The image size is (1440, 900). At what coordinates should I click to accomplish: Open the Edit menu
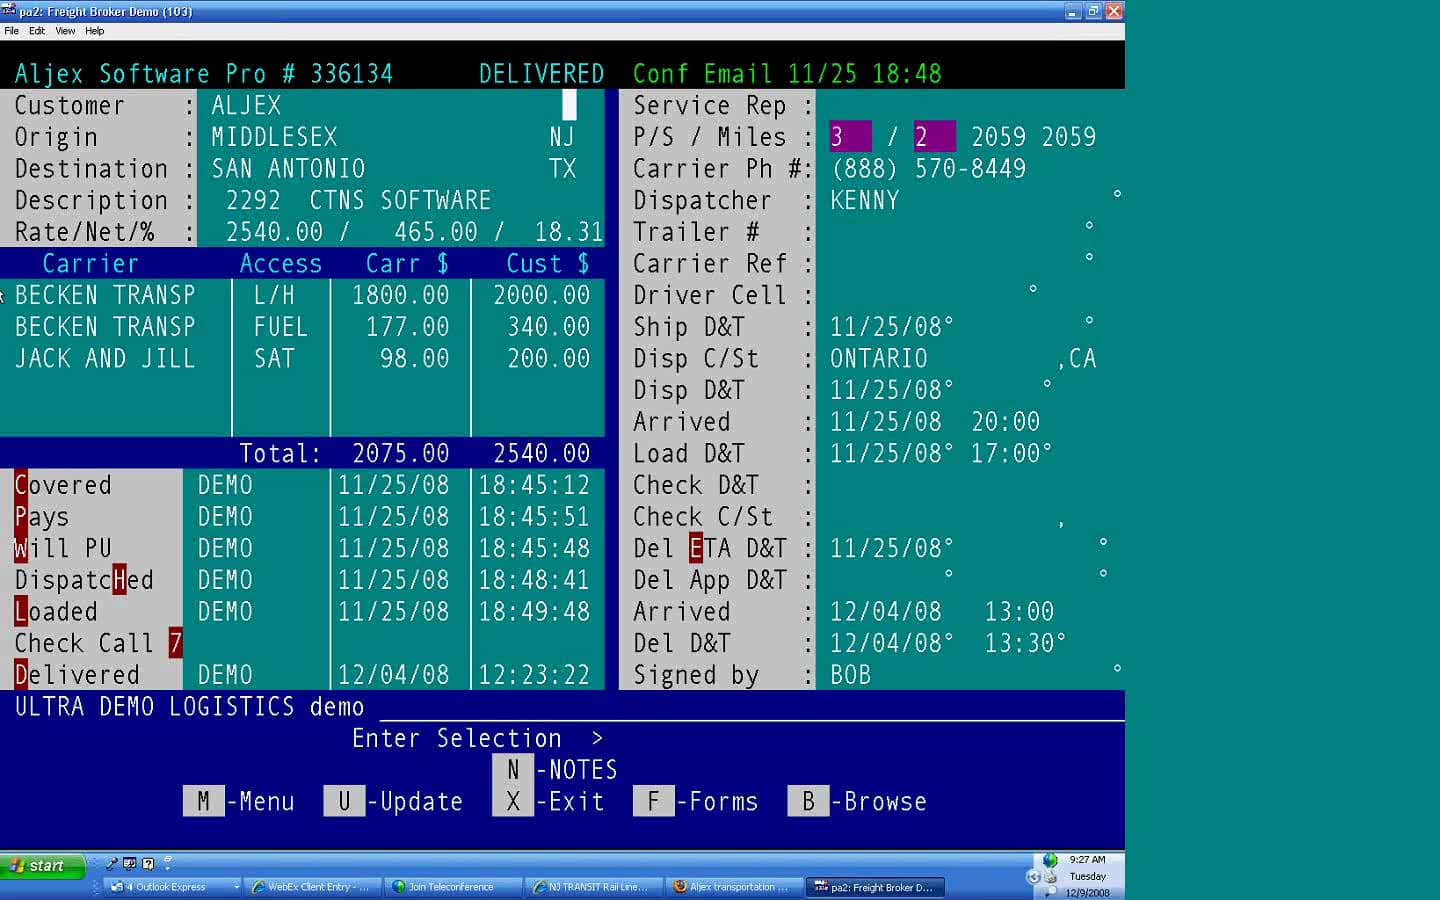[37, 31]
